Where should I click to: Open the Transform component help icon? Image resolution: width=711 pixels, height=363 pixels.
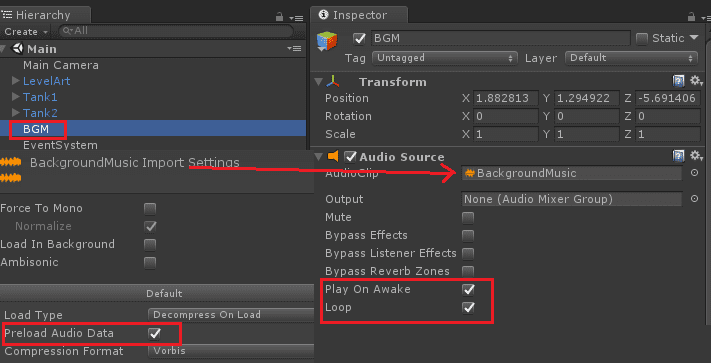click(678, 81)
